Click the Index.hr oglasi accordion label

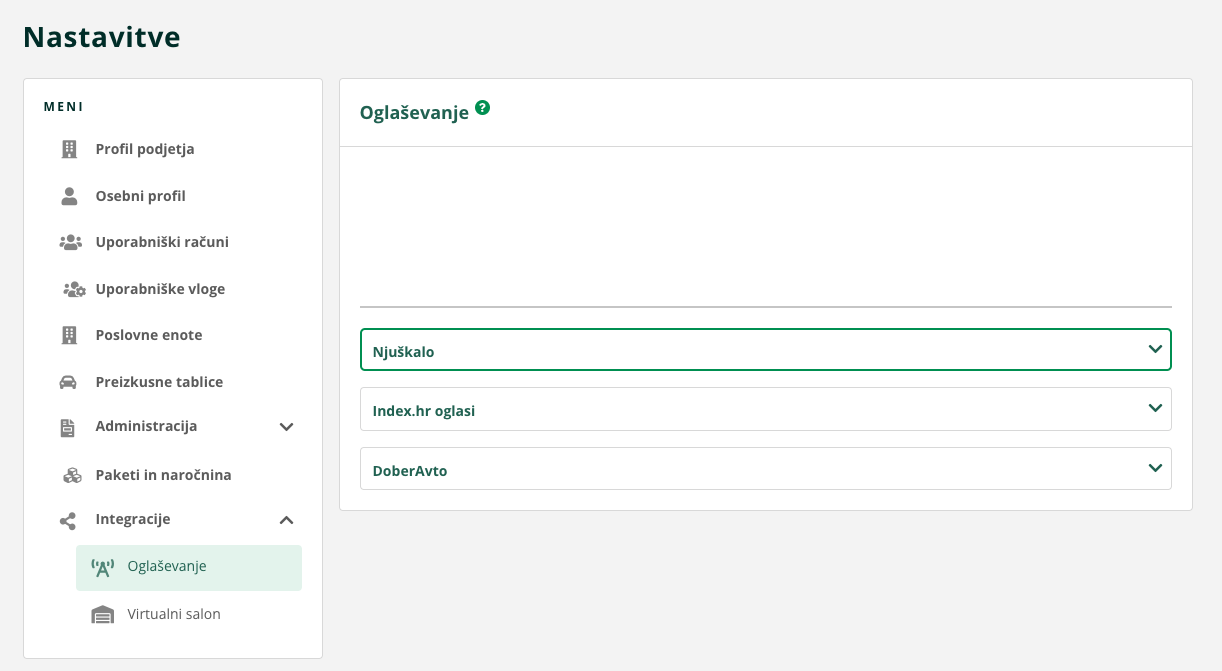424,411
